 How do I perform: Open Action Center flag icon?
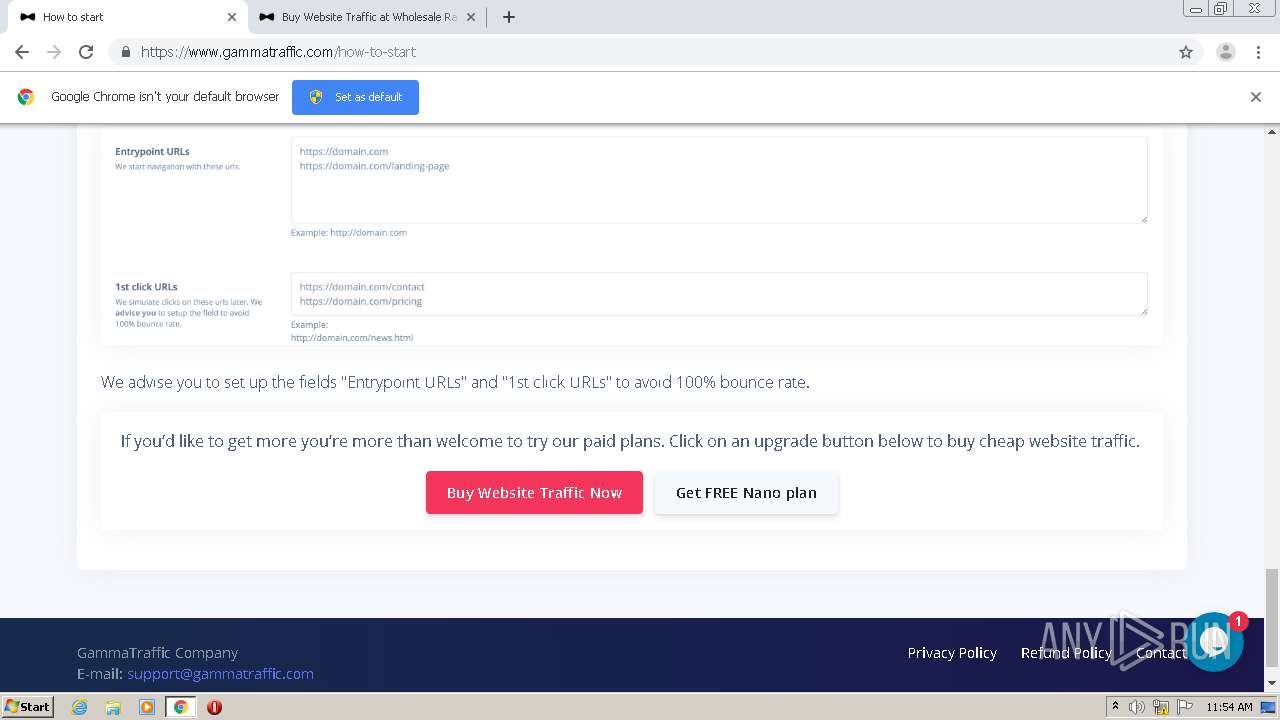pyautogui.click(x=1185, y=707)
